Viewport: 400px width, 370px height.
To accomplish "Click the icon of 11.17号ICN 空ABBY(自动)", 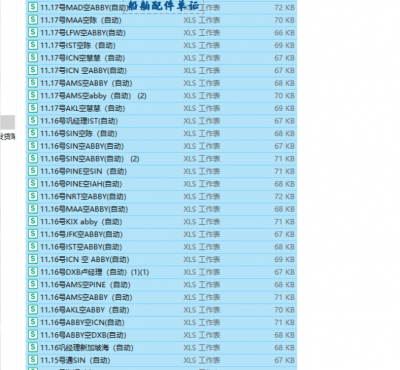I will pos(33,70).
